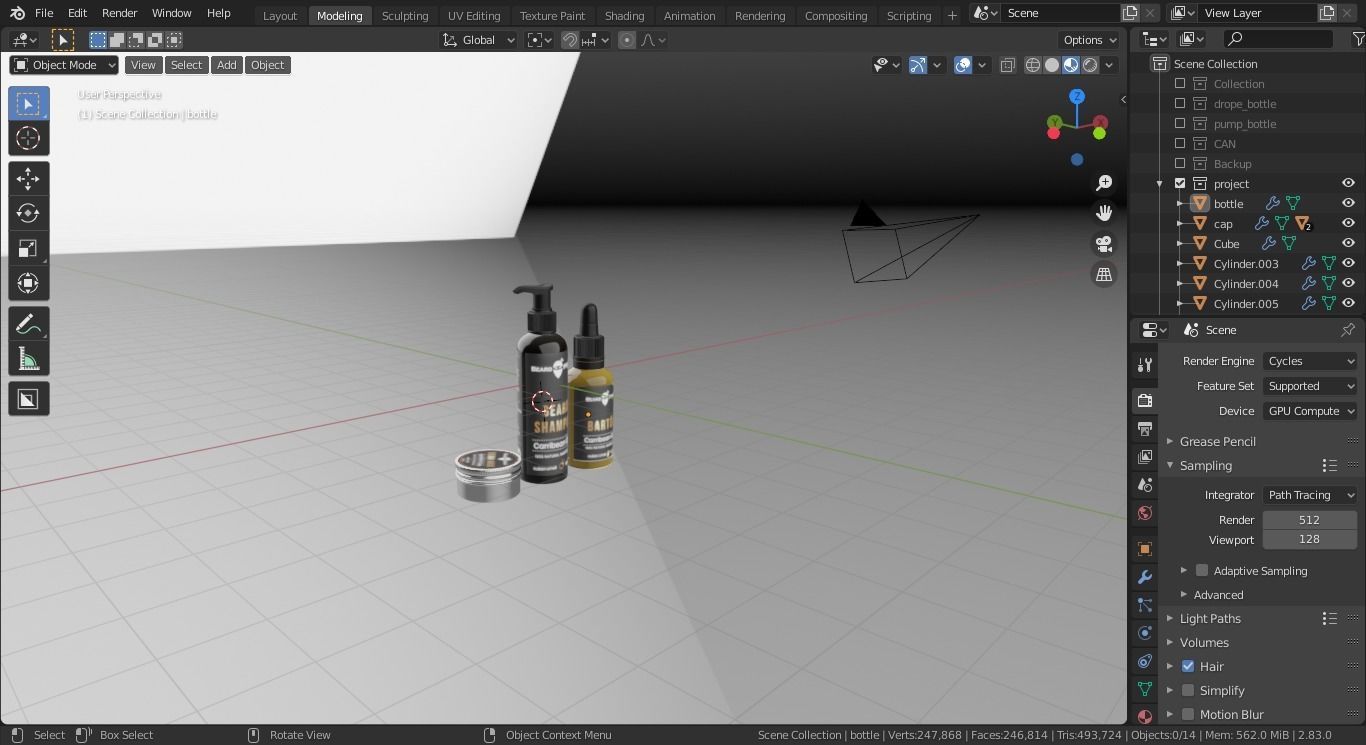Click the viewport Select menu button
Screen dimensions: 1366x745
[186, 65]
